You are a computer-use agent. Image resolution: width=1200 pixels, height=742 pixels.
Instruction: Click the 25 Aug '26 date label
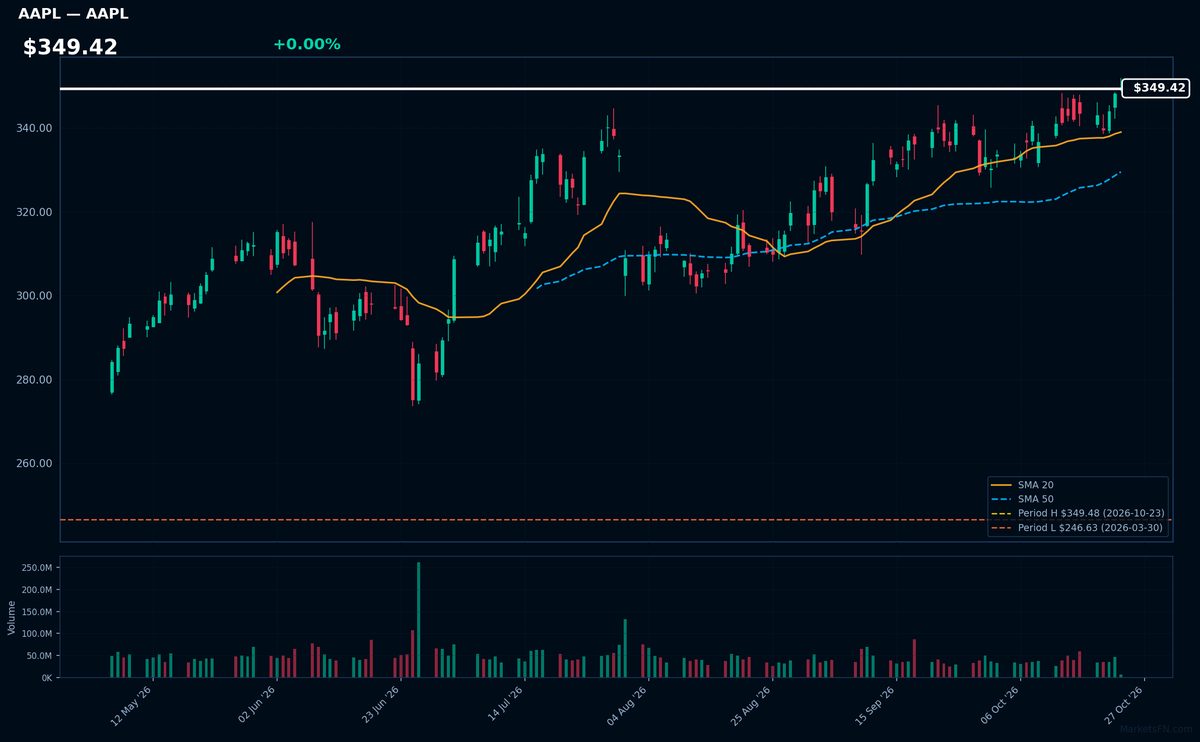(750, 706)
